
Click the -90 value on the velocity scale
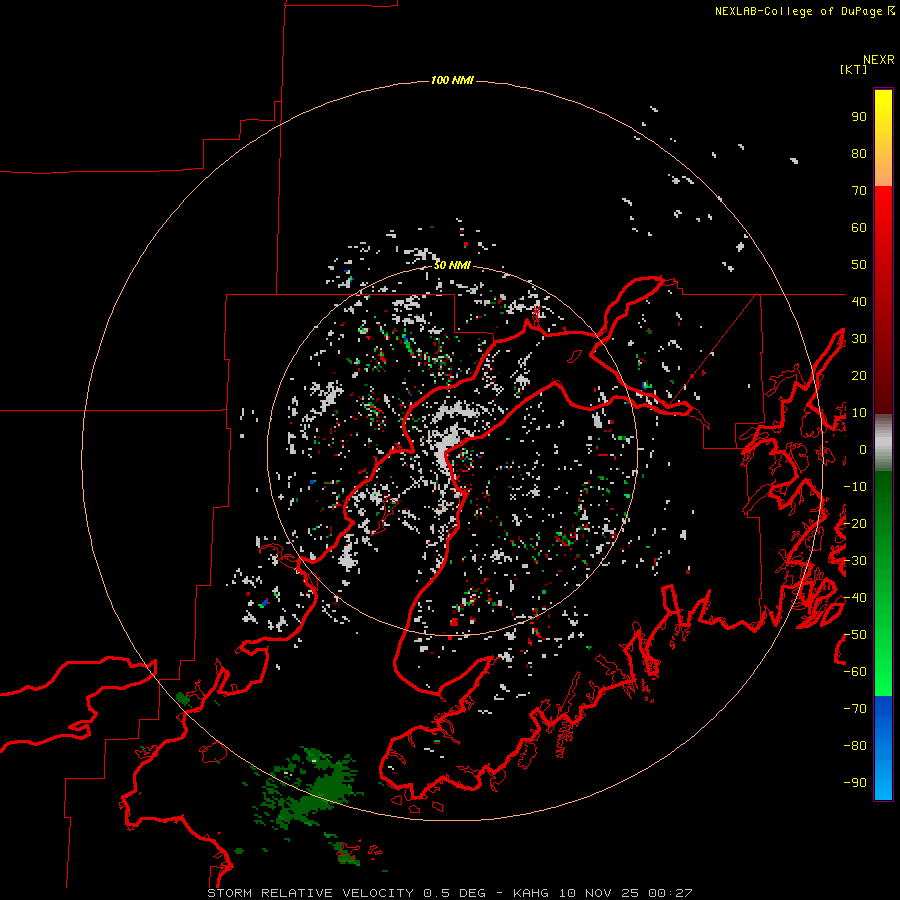[x=855, y=783]
